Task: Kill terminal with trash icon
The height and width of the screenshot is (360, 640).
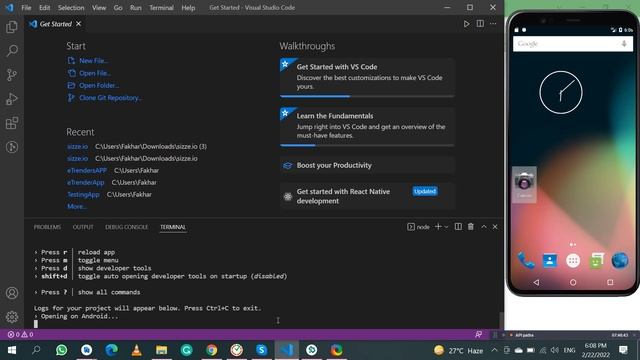Action: [471, 227]
